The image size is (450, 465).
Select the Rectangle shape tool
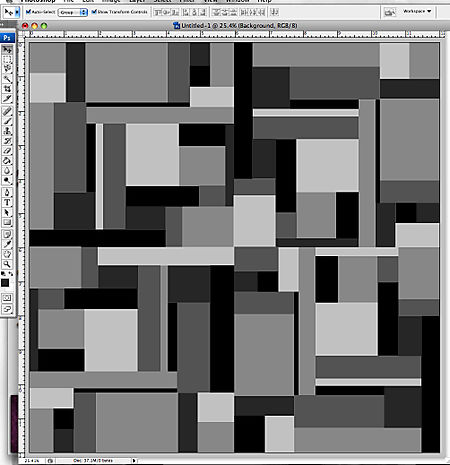click(7, 222)
